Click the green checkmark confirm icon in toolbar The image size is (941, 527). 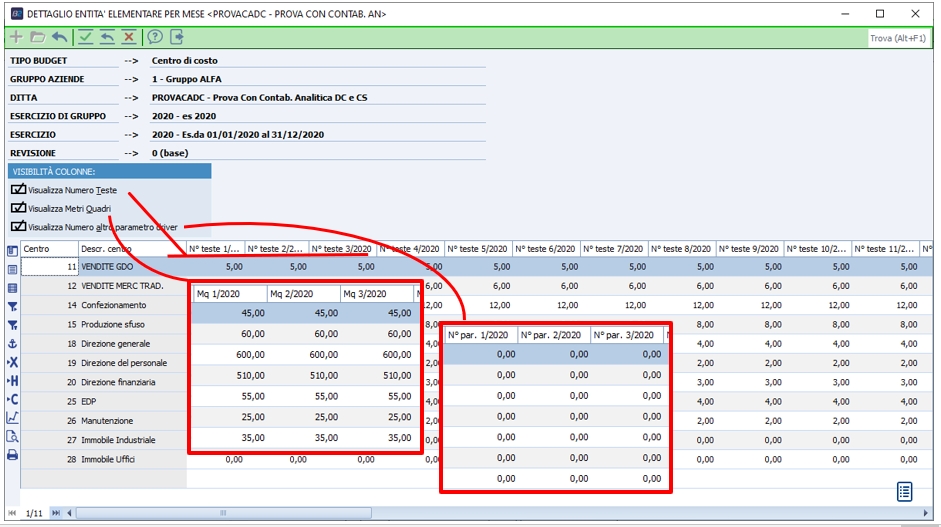tap(85, 37)
